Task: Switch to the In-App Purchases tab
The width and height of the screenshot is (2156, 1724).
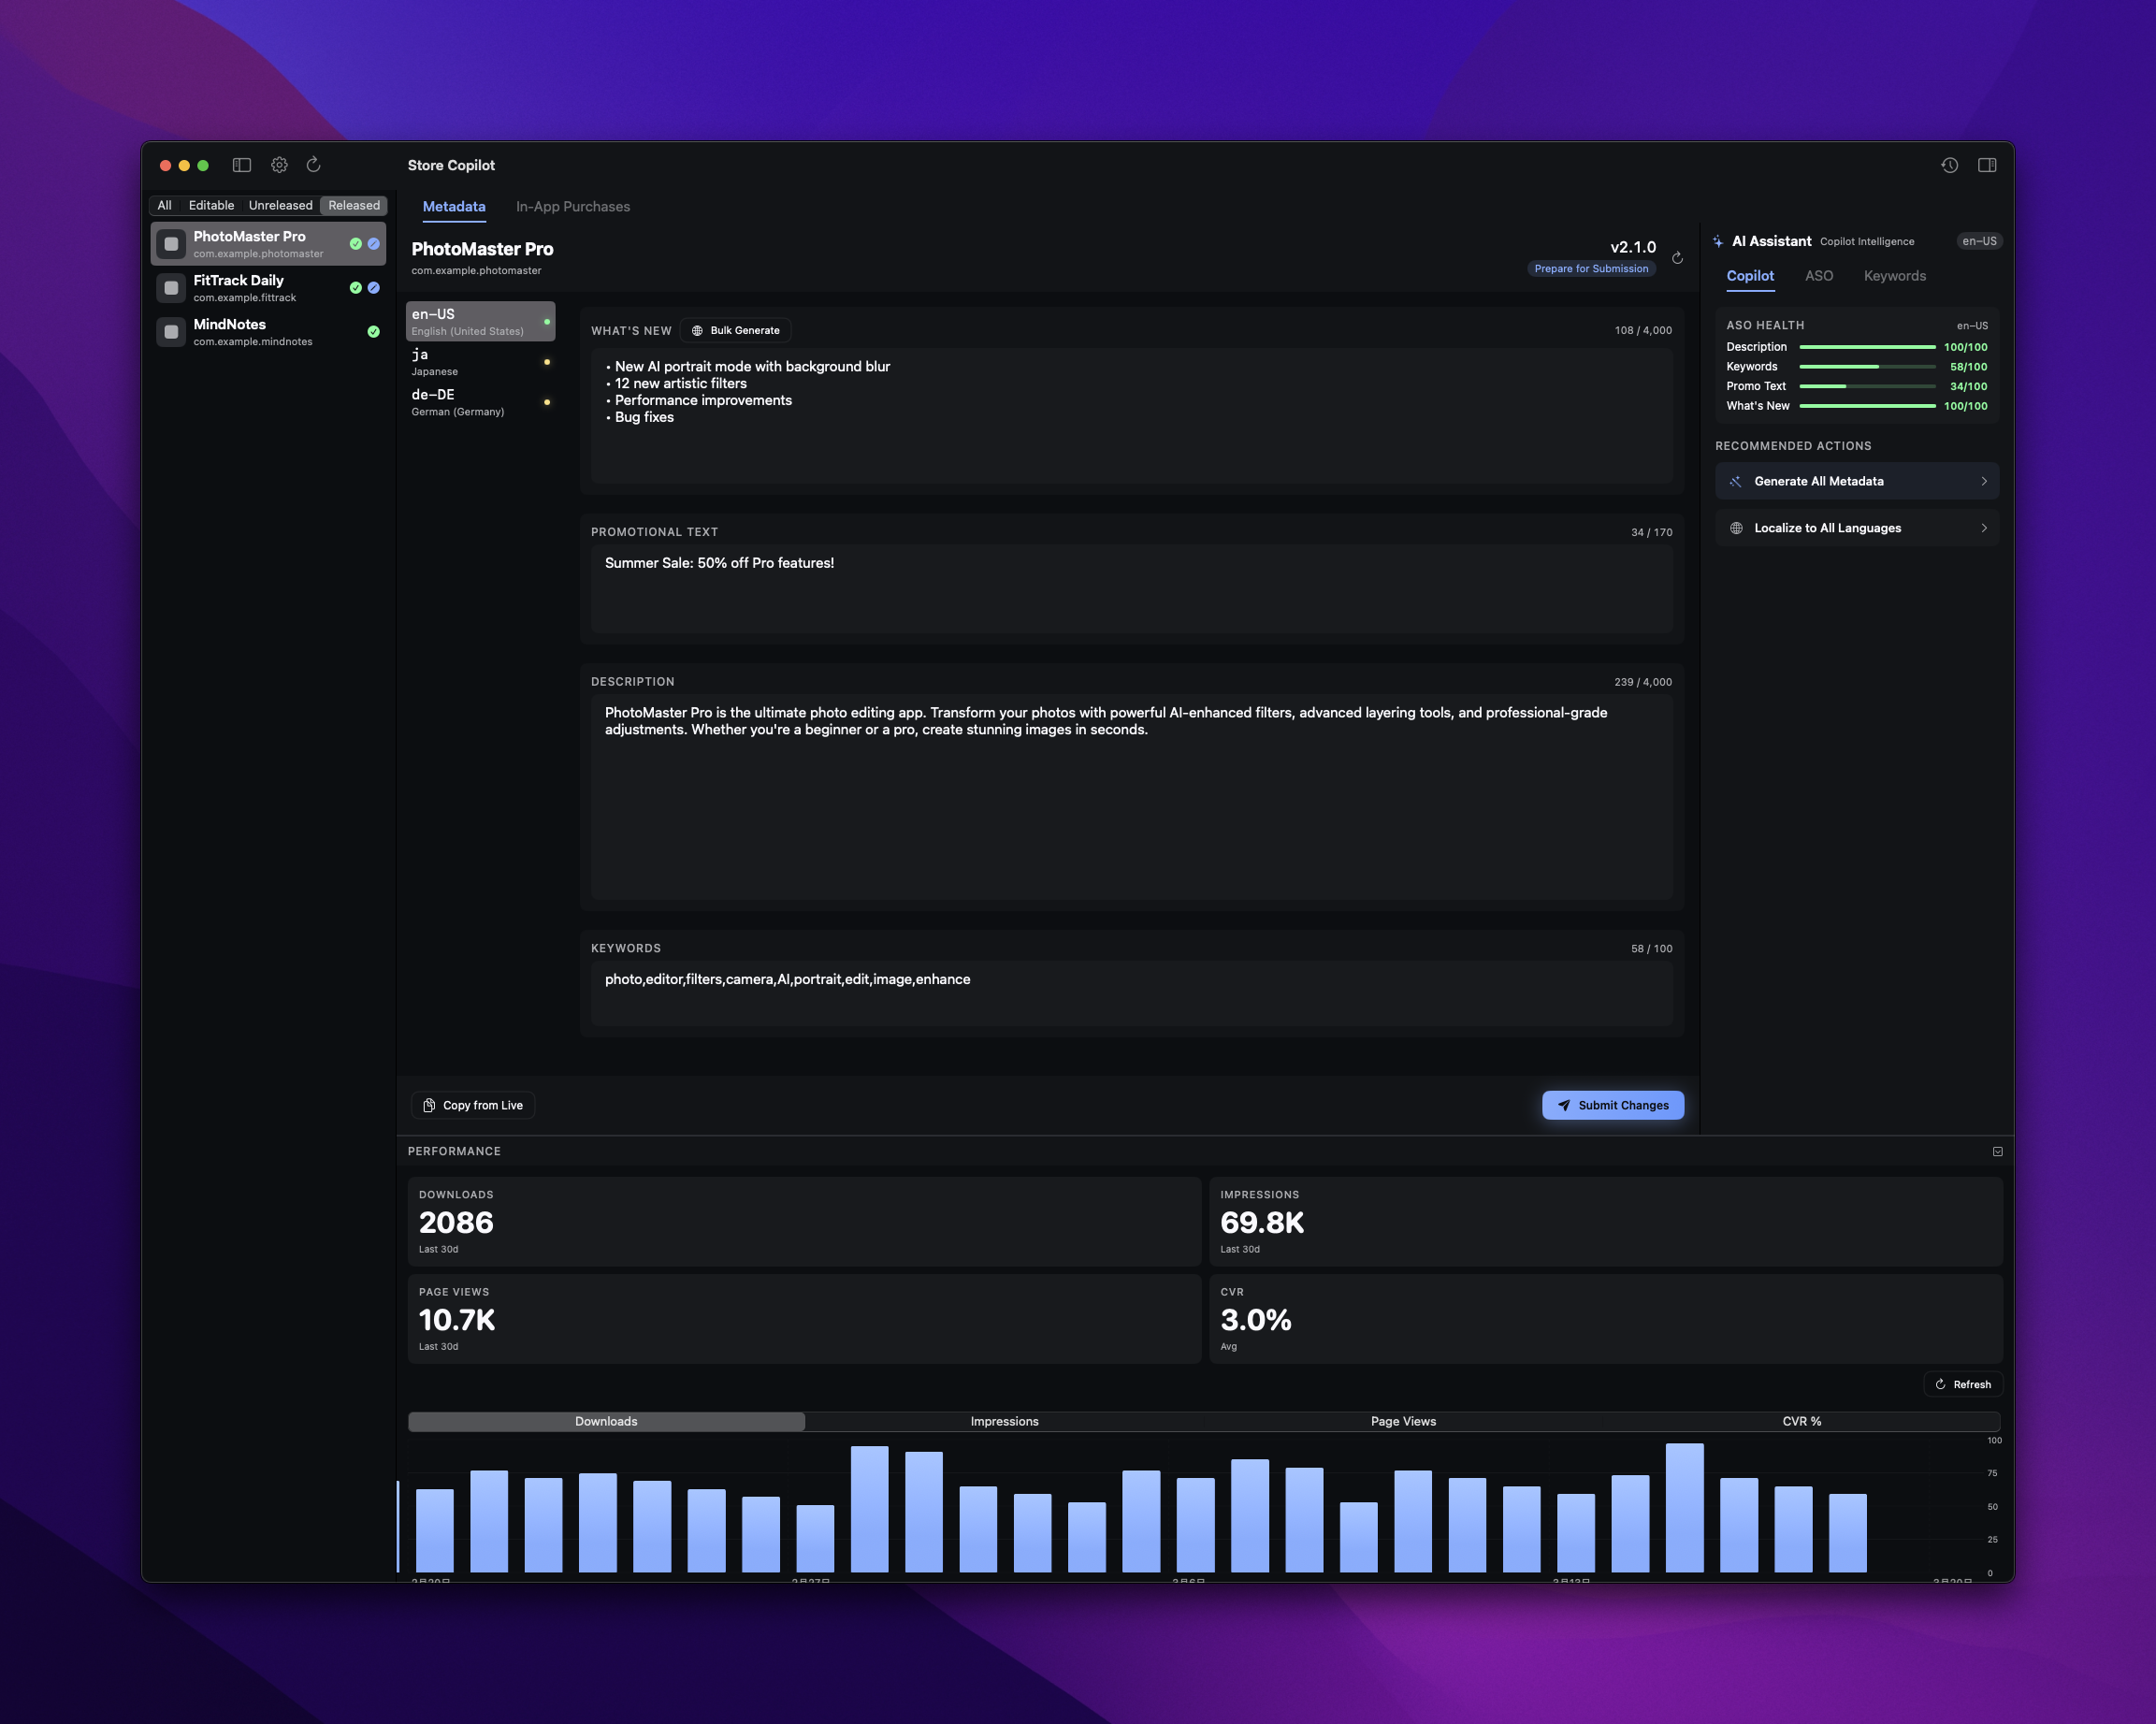Action: [x=572, y=206]
